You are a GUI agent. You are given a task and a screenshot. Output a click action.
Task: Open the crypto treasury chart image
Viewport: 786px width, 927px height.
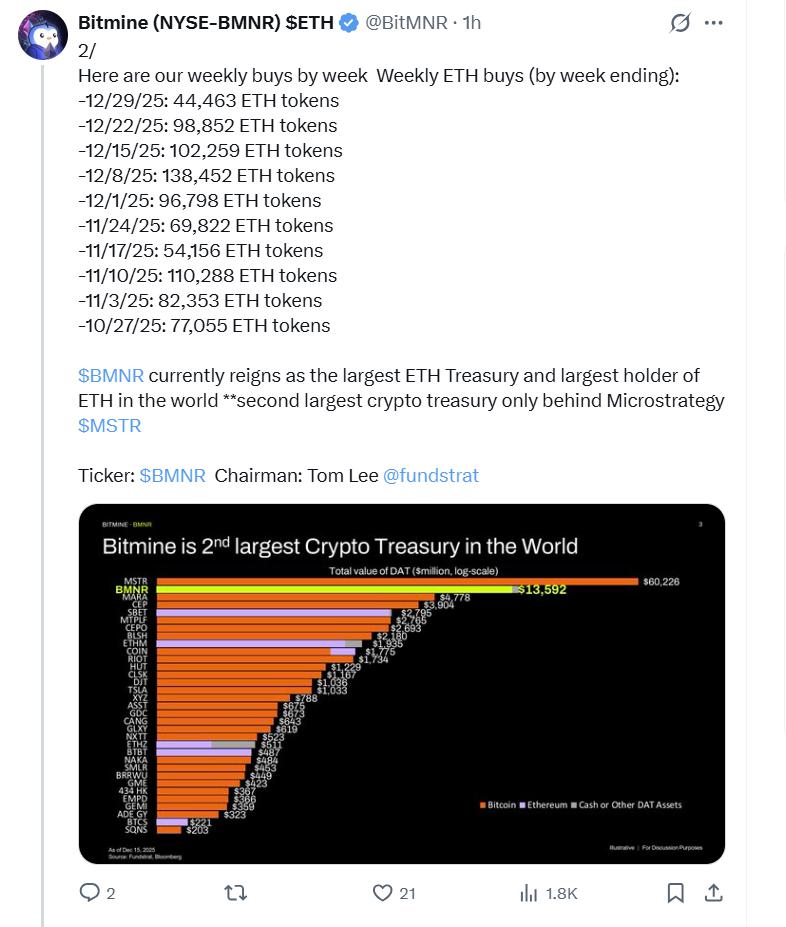click(x=401, y=683)
